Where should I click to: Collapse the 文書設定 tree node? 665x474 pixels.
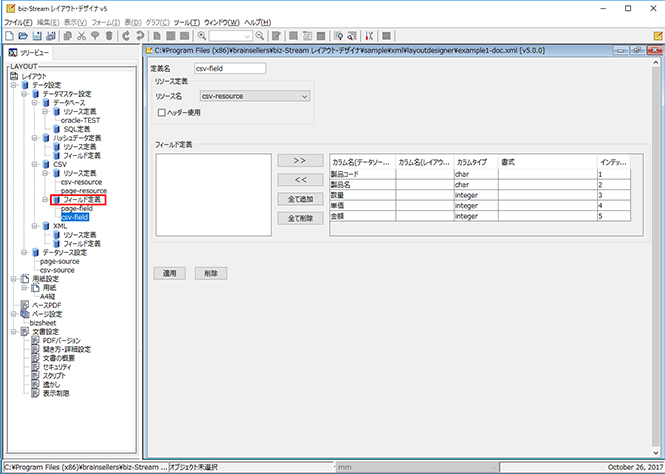pos(14,332)
